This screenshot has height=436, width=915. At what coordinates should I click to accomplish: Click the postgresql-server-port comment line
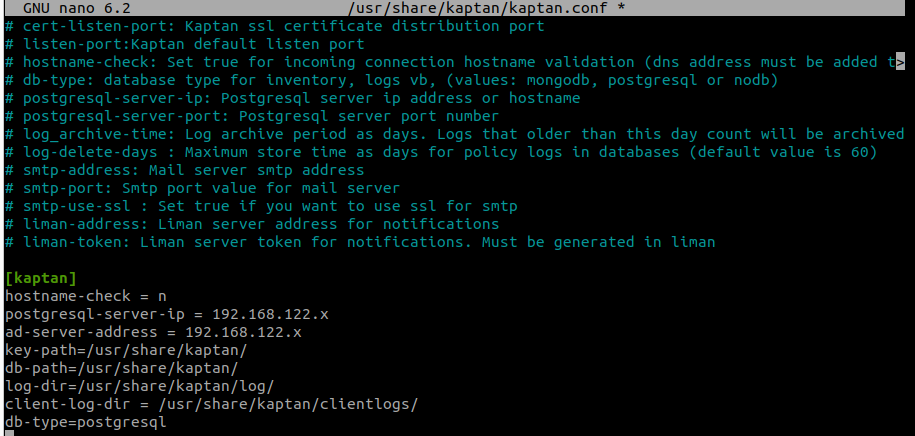point(252,116)
